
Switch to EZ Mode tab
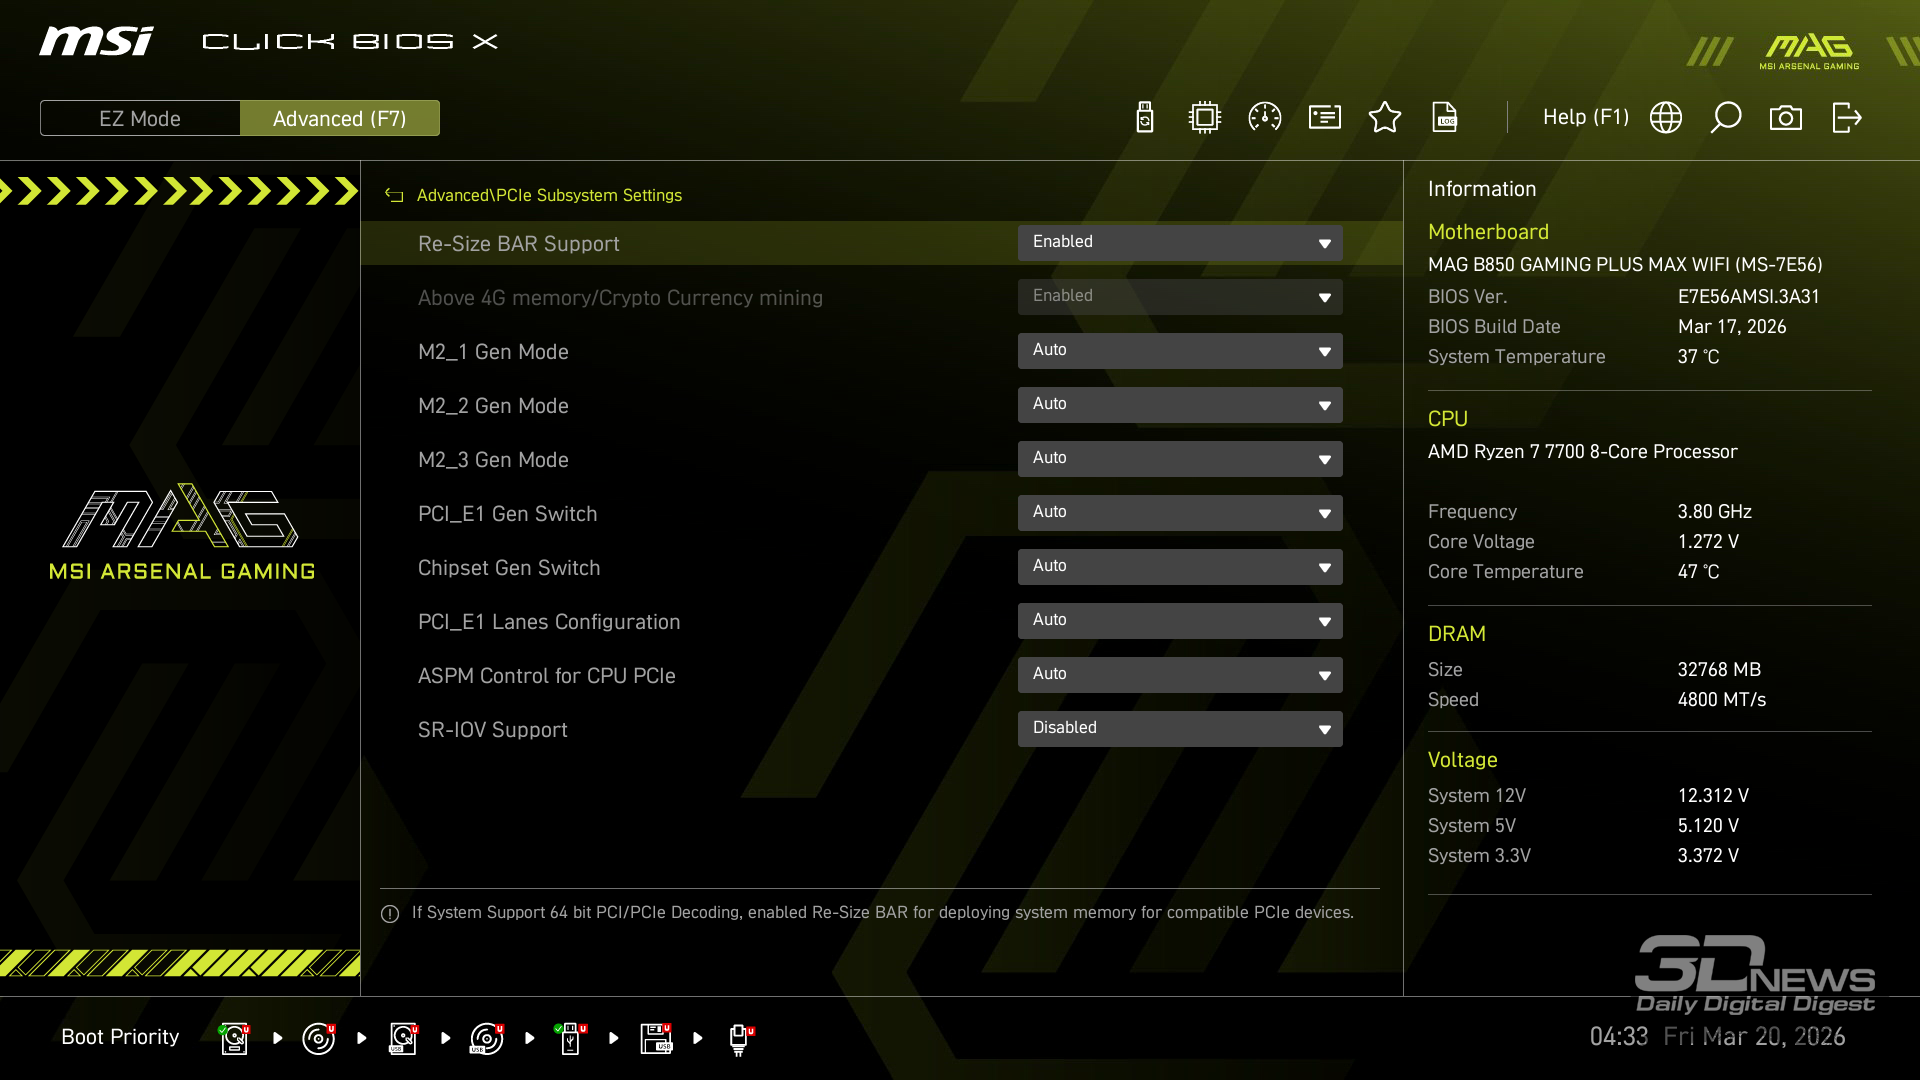140,119
